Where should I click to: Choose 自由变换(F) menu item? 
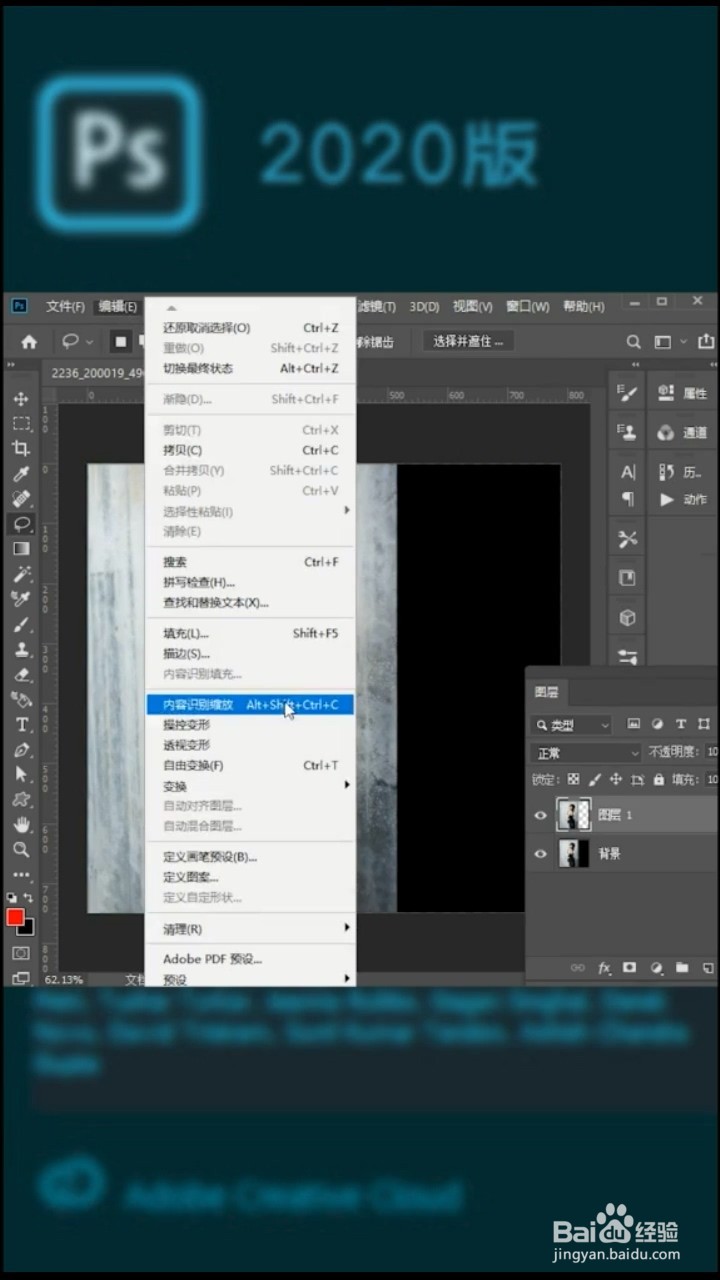[251, 766]
